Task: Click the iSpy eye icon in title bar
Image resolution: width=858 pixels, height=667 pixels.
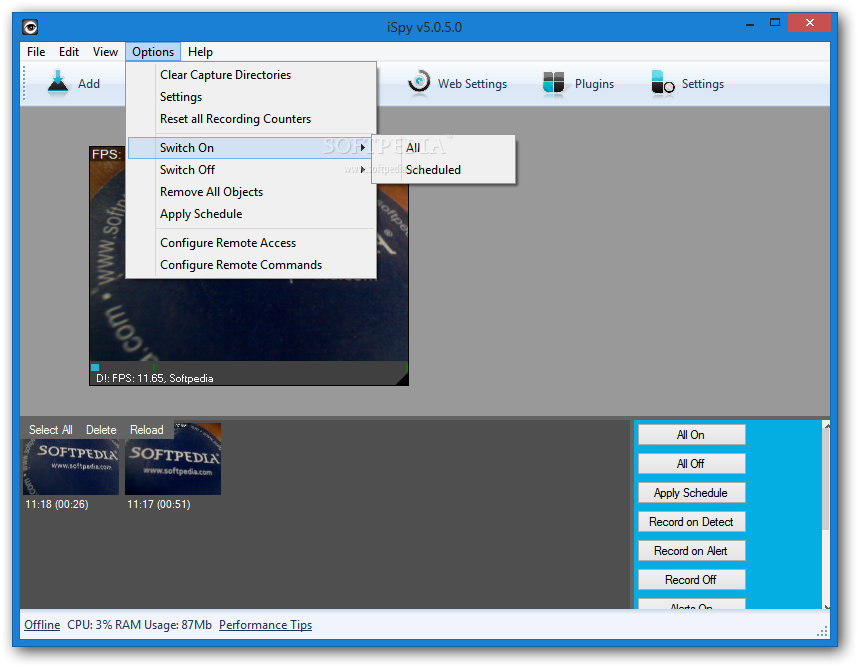Action: [x=30, y=26]
